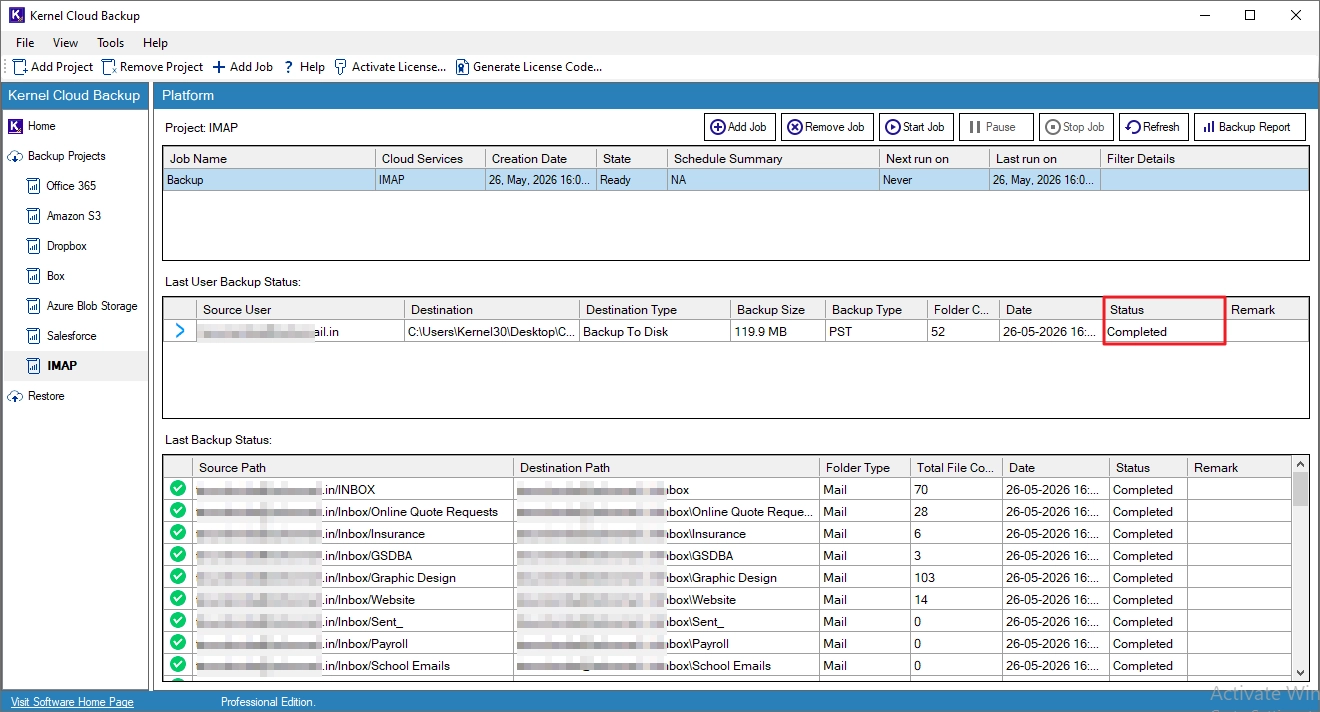This screenshot has height=712, width=1320.
Task: Click the Salesforce project icon
Action: pyautogui.click(x=34, y=336)
